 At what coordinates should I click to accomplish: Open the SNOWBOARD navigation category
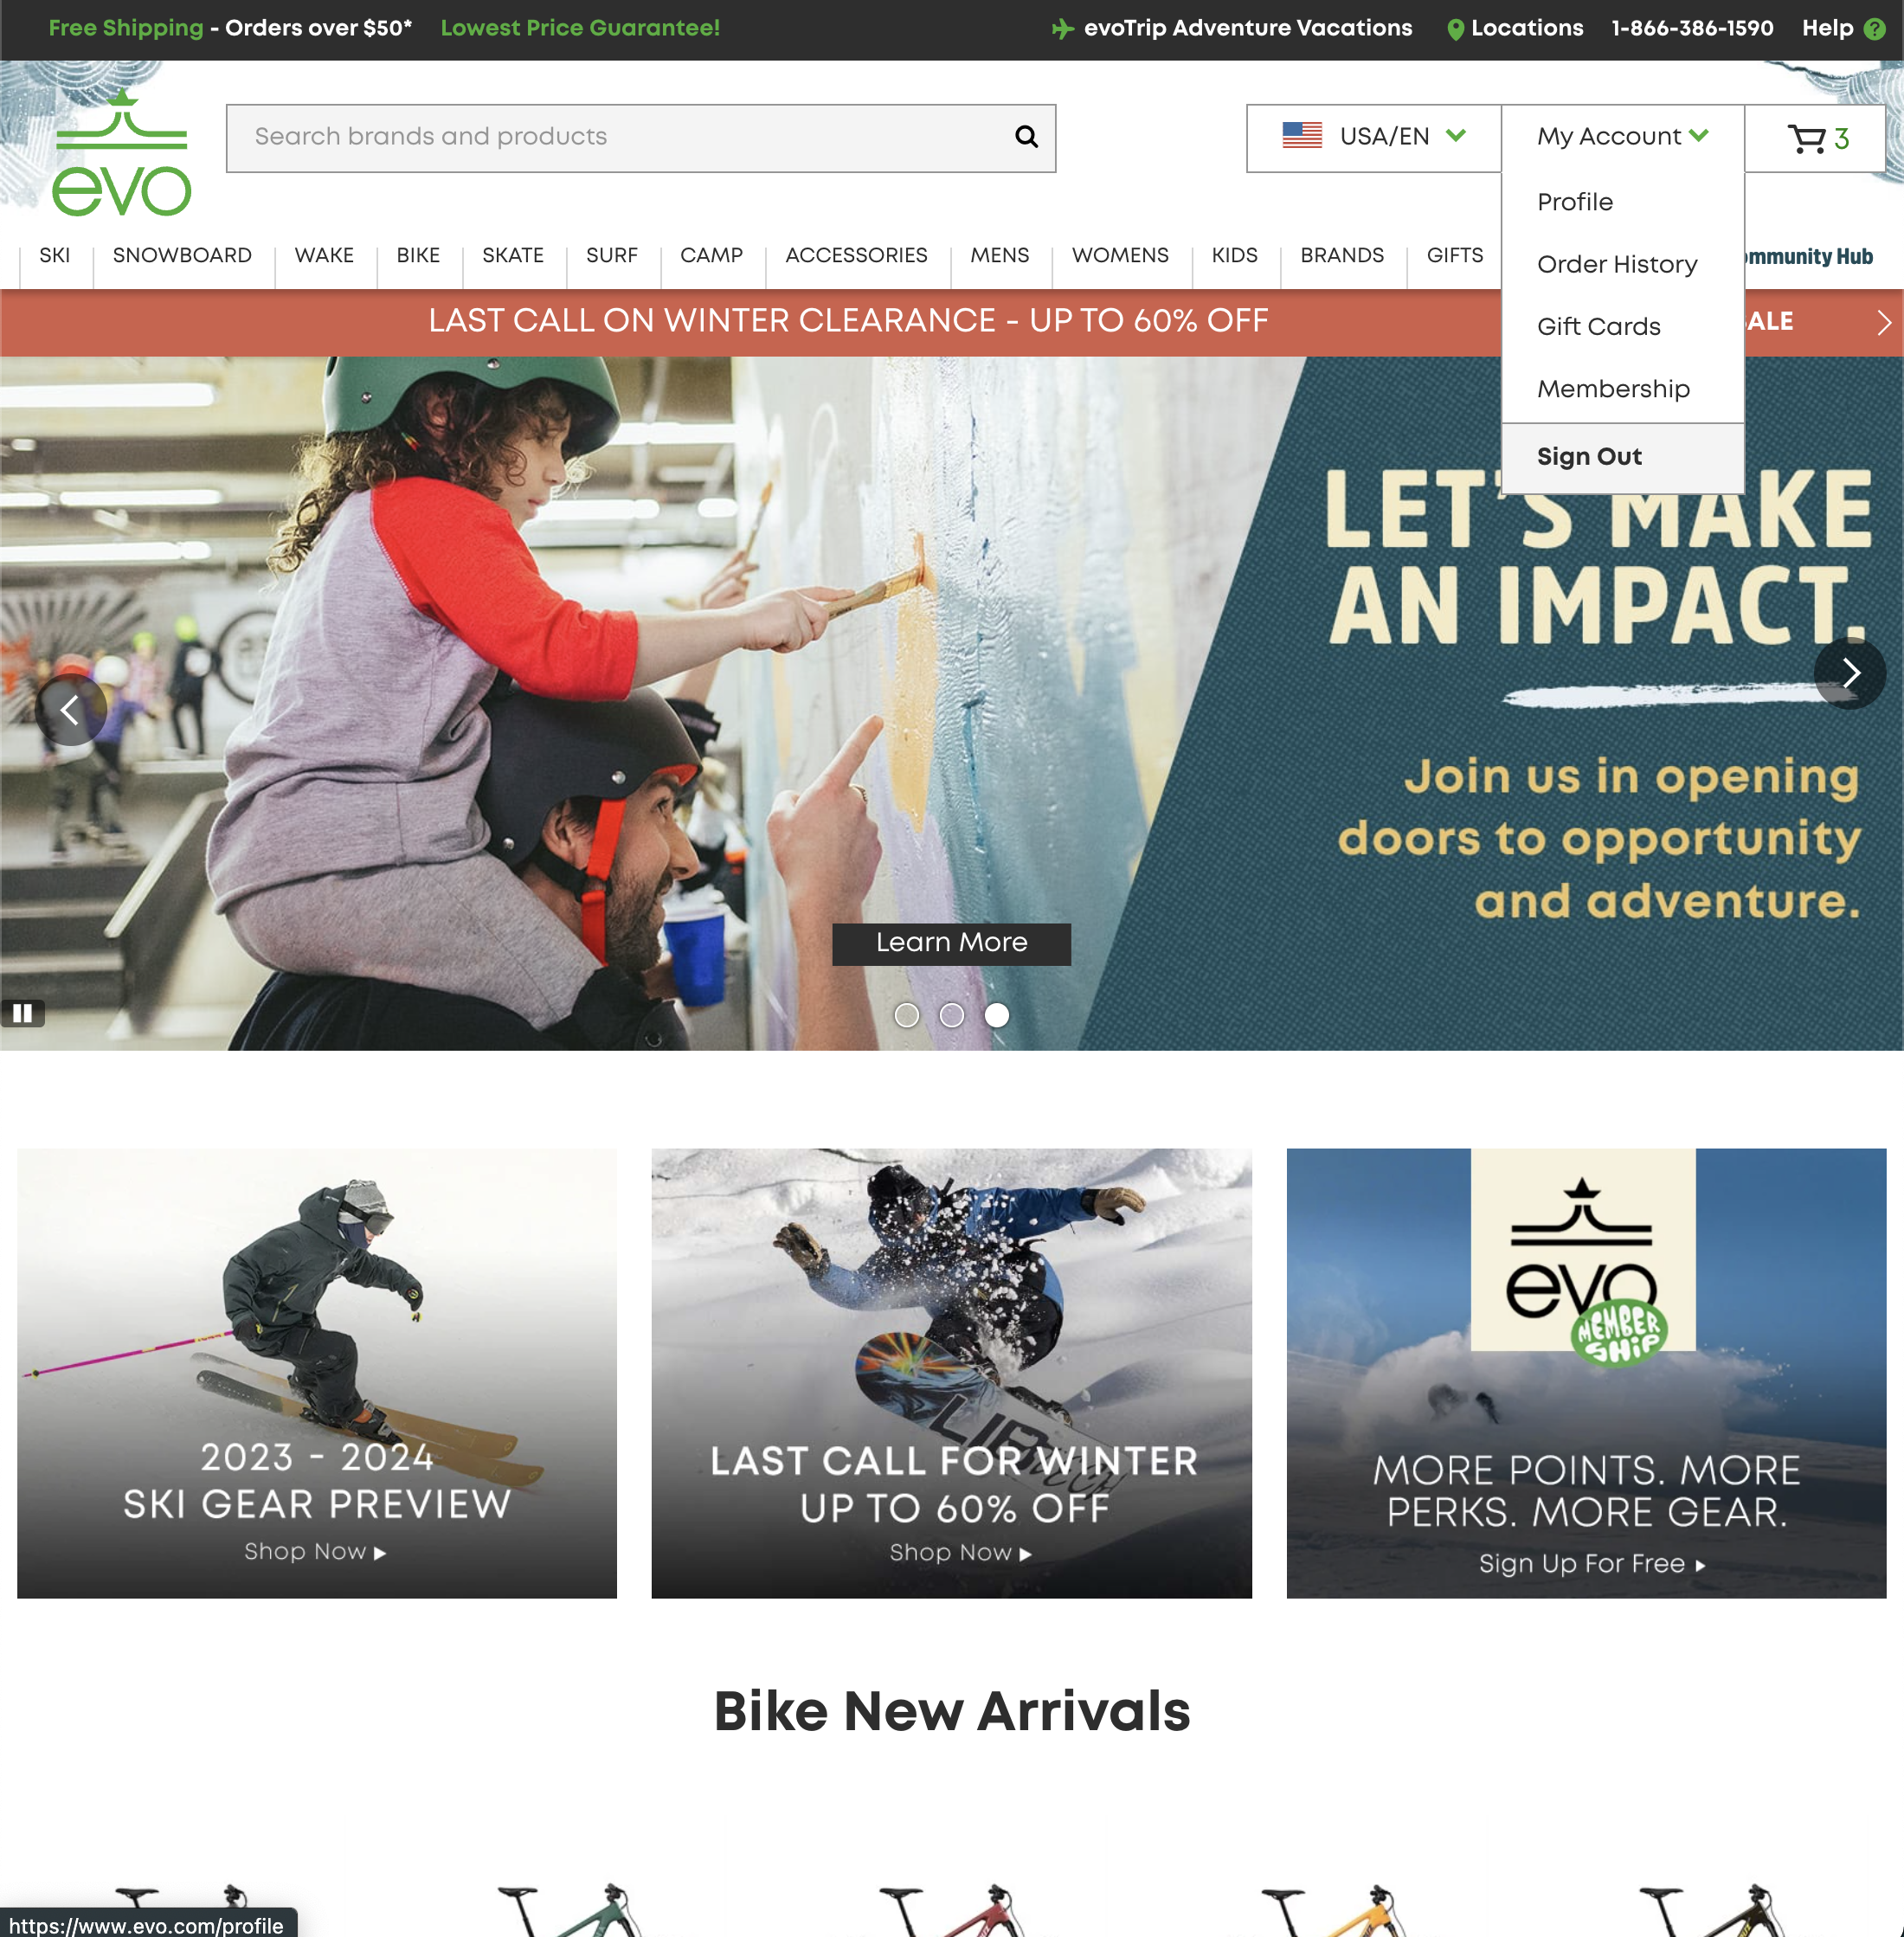pos(182,256)
